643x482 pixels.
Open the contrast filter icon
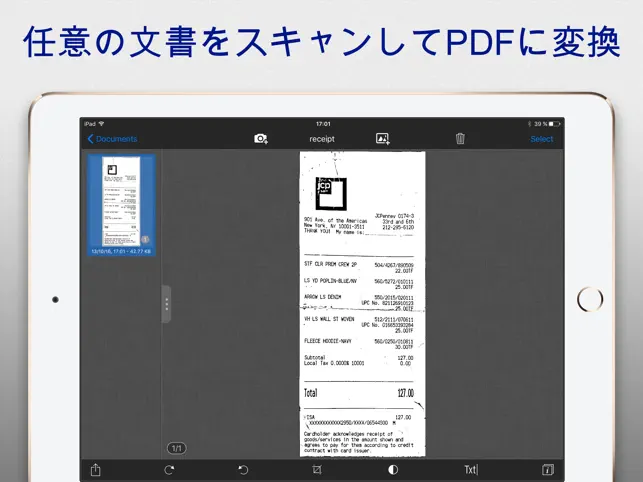[393, 470]
